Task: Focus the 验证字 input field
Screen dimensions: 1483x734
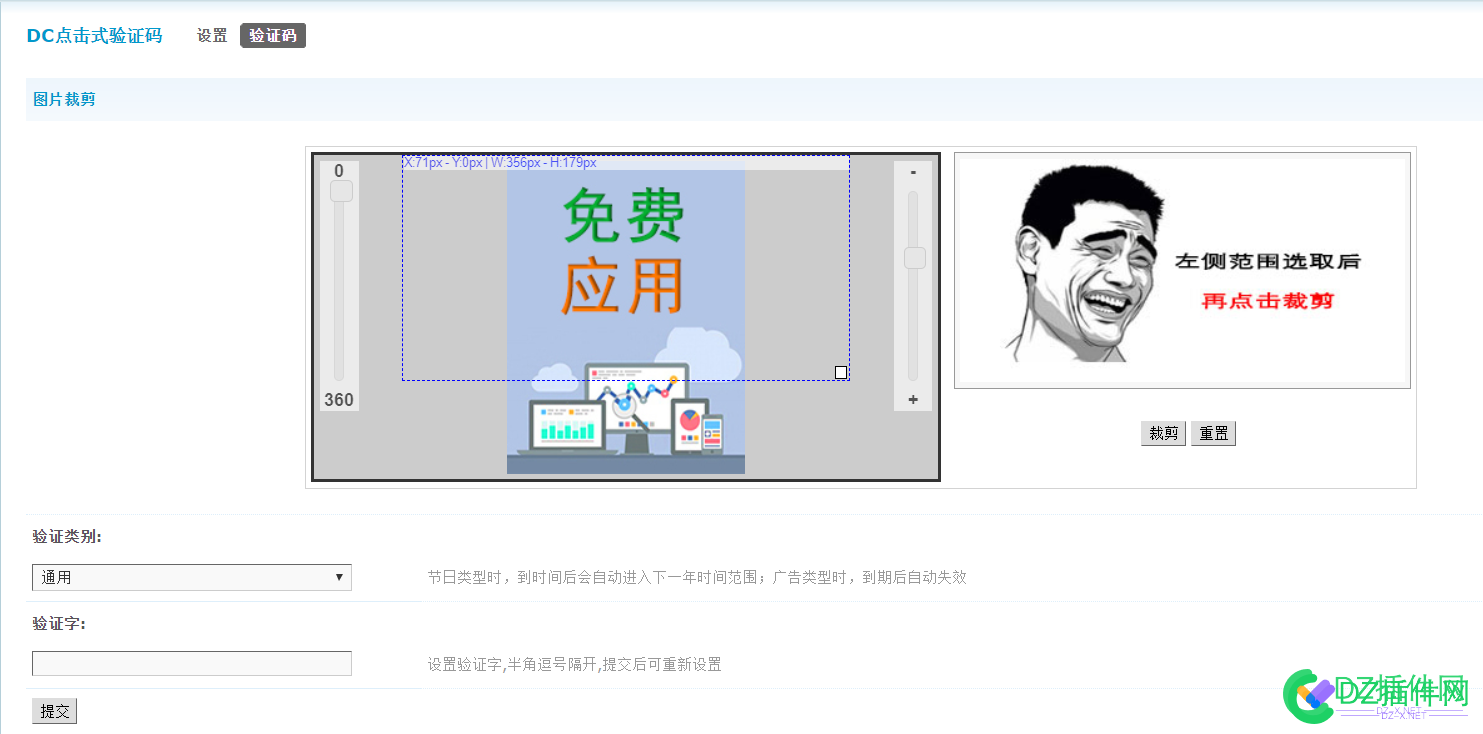Action: tap(192, 663)
